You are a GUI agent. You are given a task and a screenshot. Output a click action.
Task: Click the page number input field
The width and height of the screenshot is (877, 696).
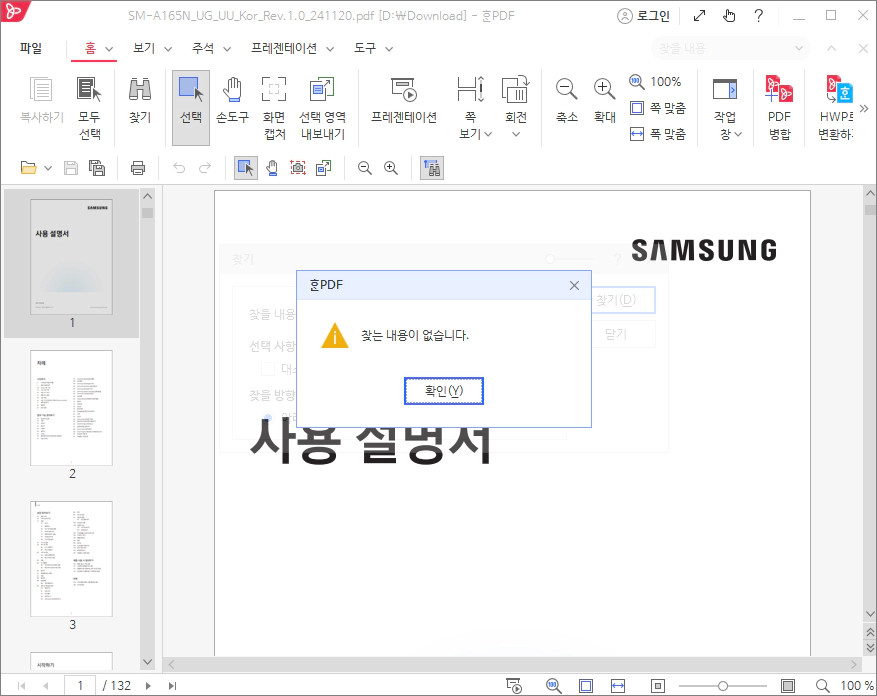(80, 685)
